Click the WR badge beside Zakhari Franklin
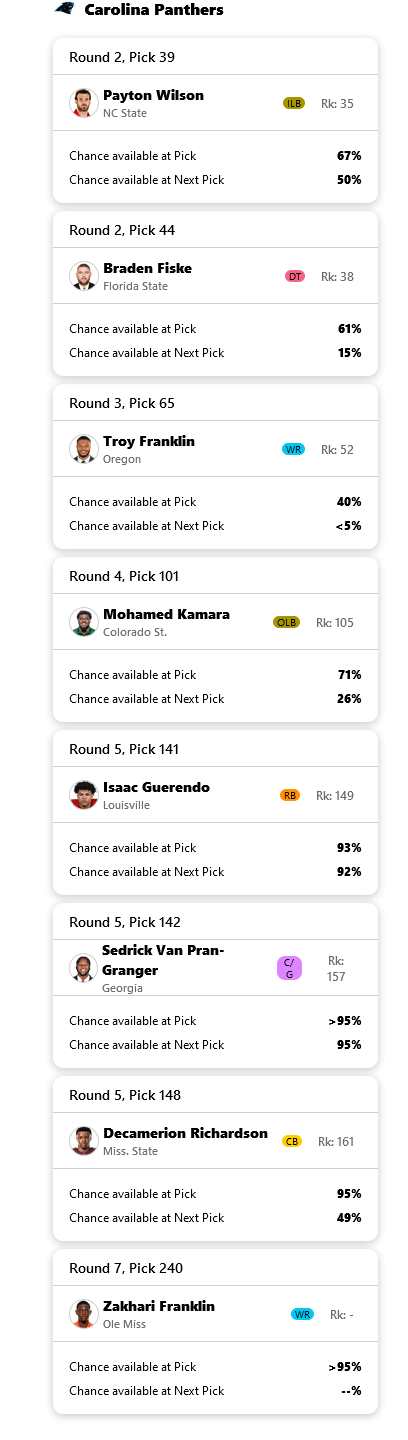 (x=302, y=1315)
